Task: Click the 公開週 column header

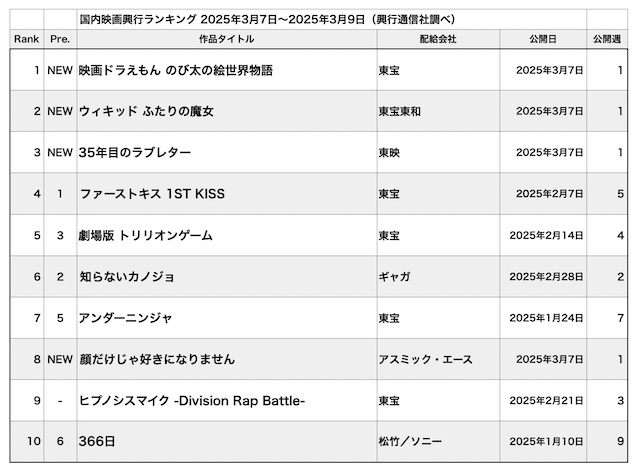Action: [x=607, y=38]
